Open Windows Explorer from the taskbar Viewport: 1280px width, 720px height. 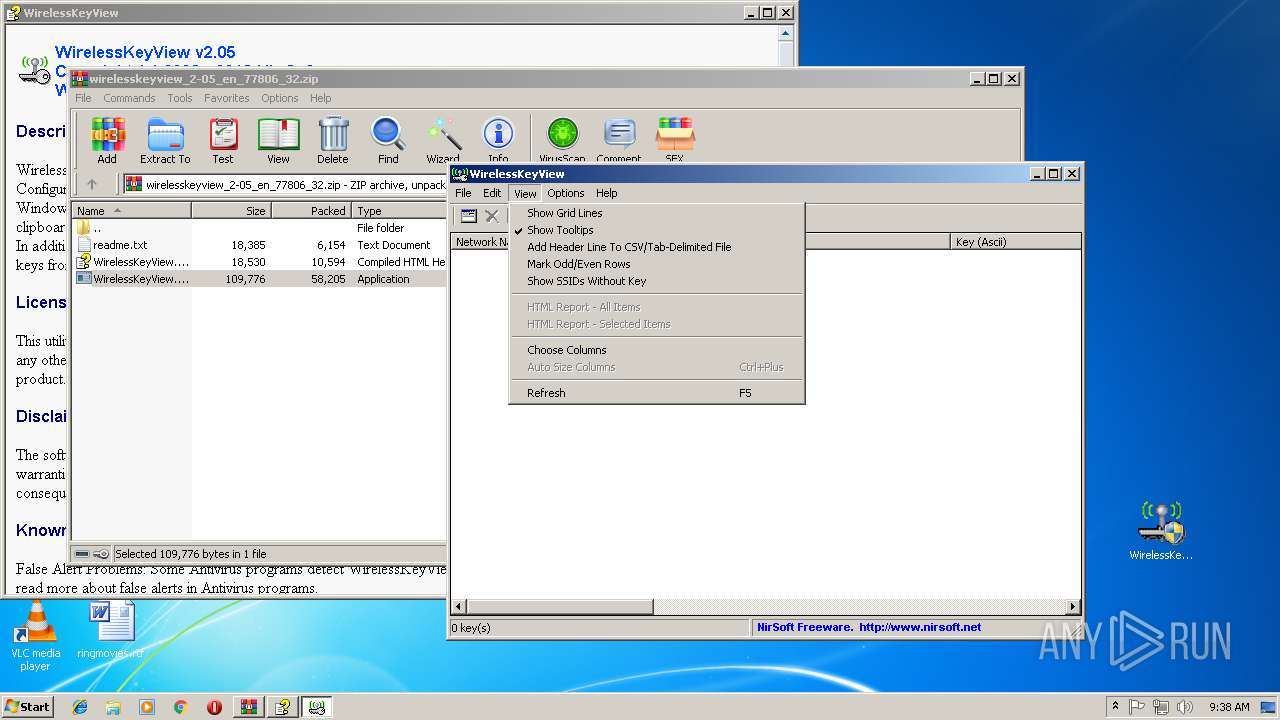pyautogui.click(x=113, y=707)
